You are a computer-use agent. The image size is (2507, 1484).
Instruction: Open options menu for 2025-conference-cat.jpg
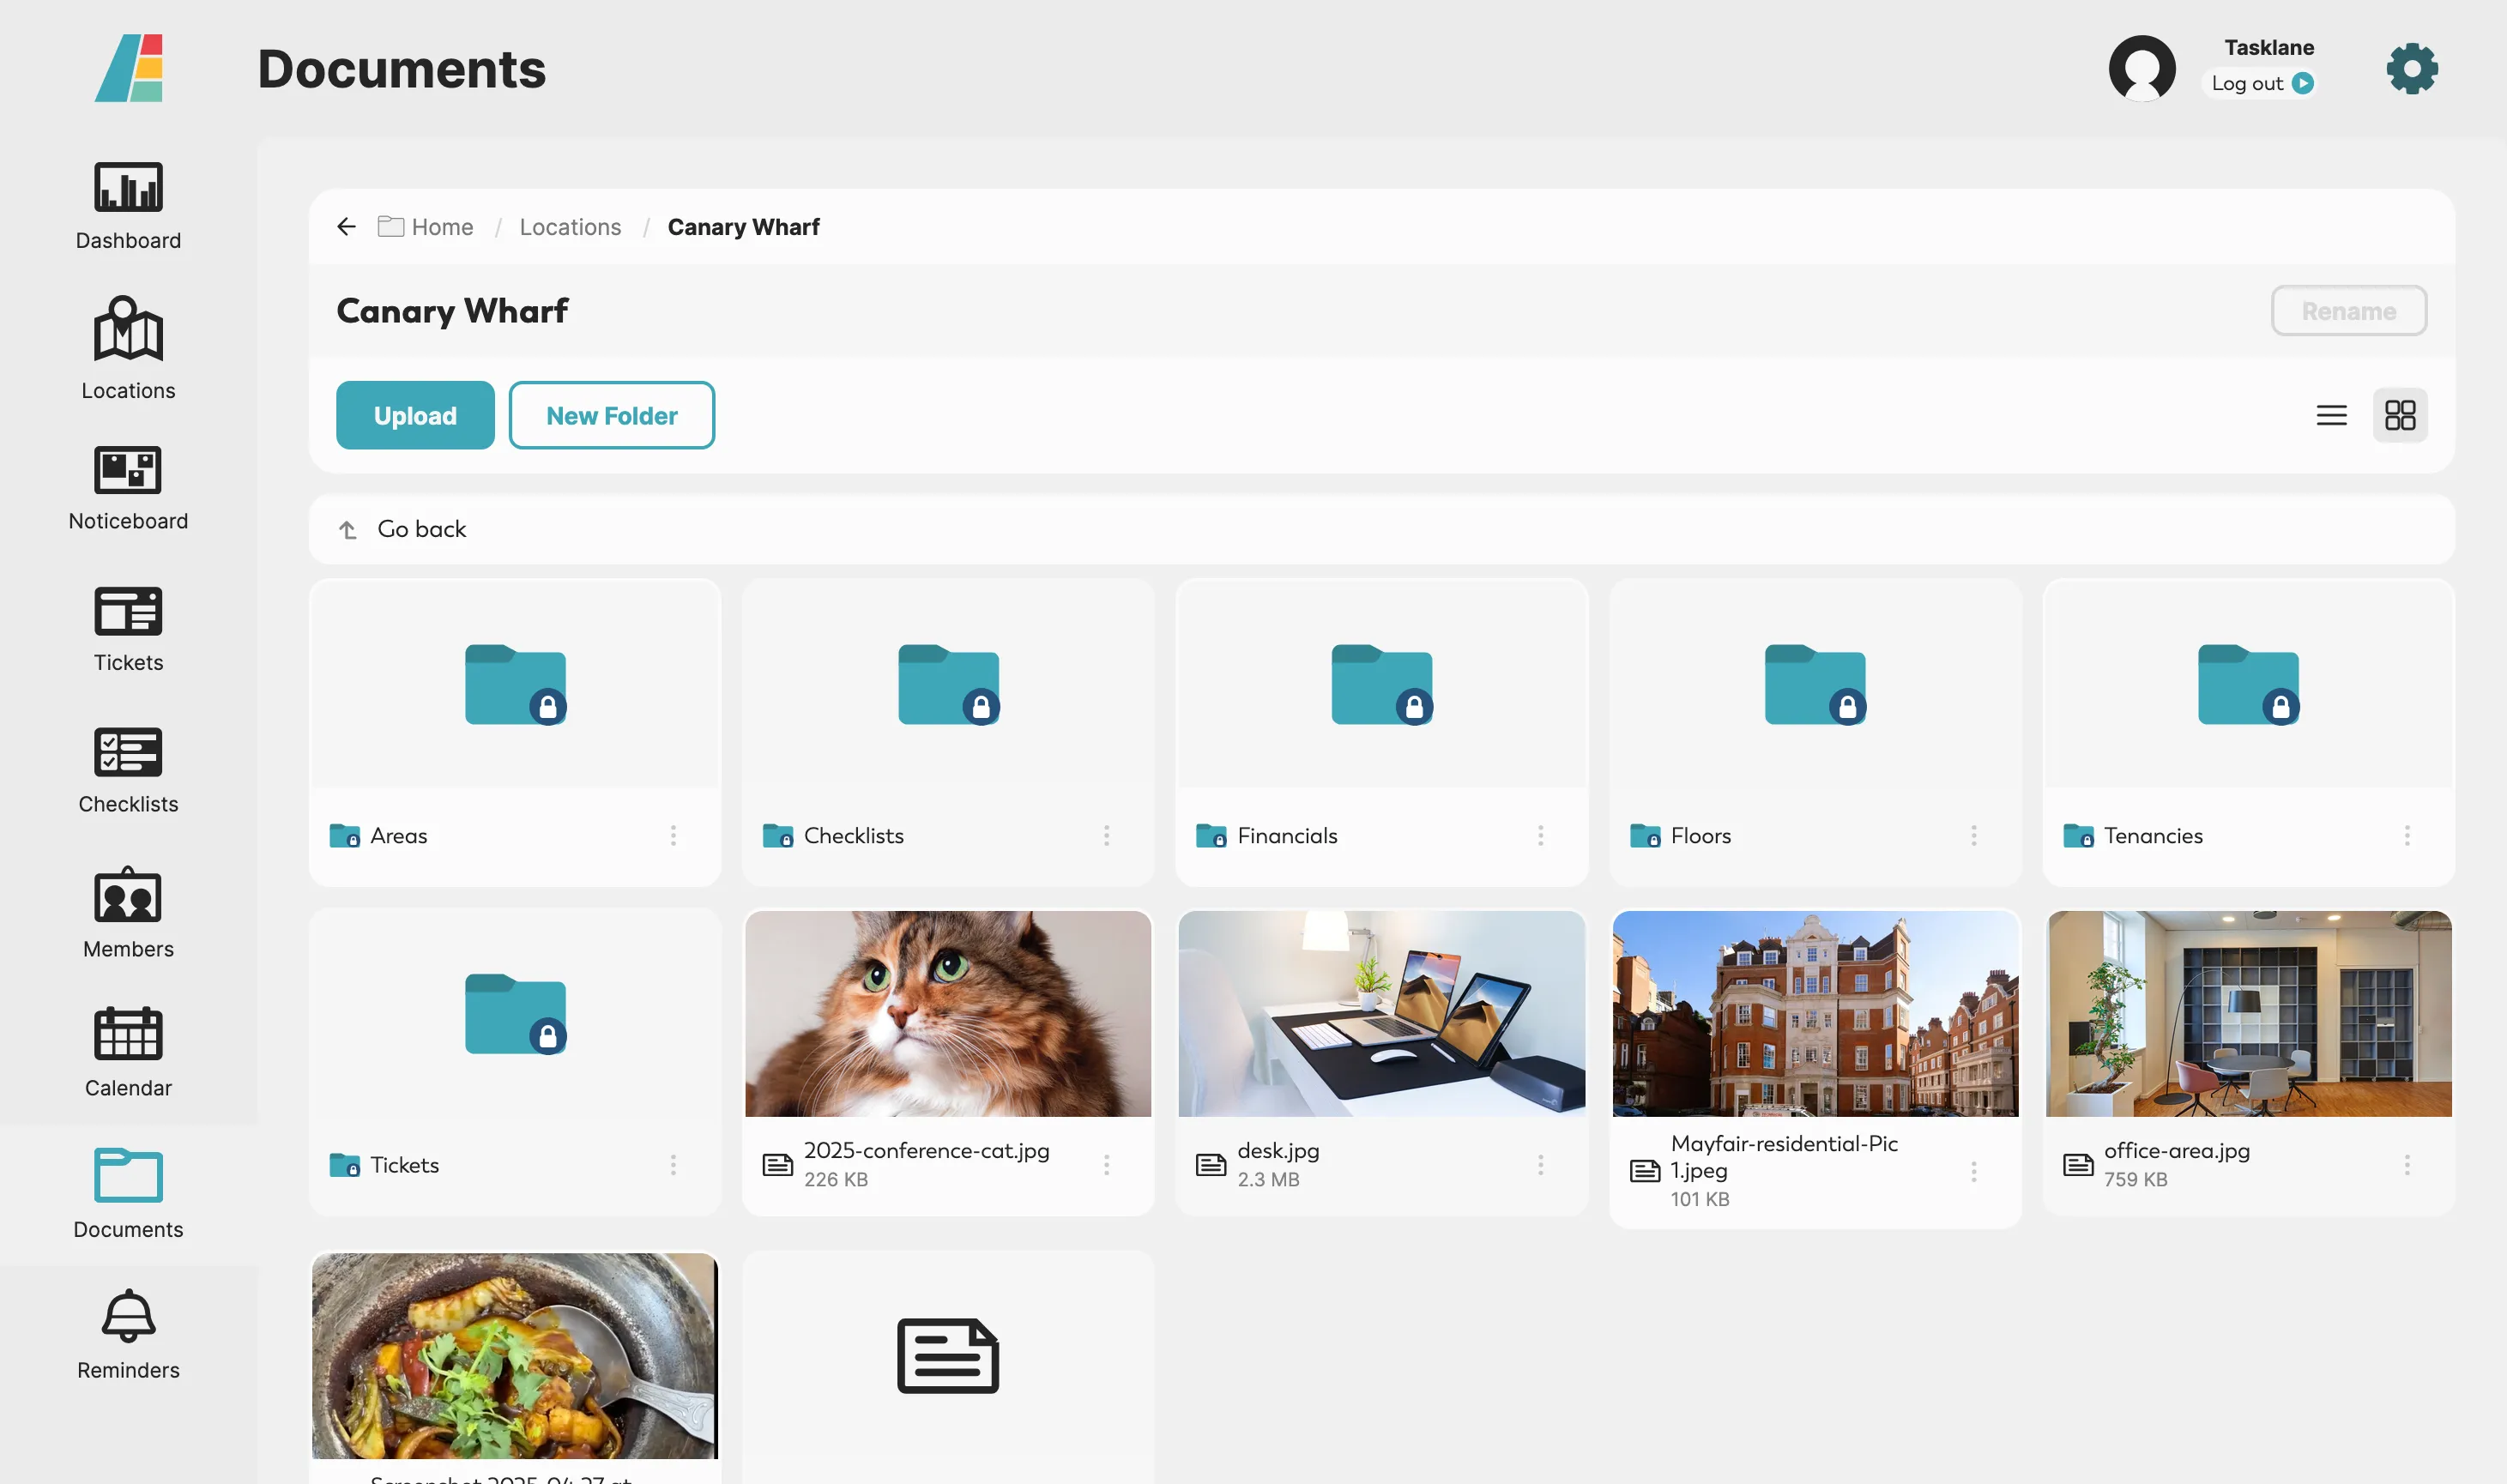(1106, 1164)
